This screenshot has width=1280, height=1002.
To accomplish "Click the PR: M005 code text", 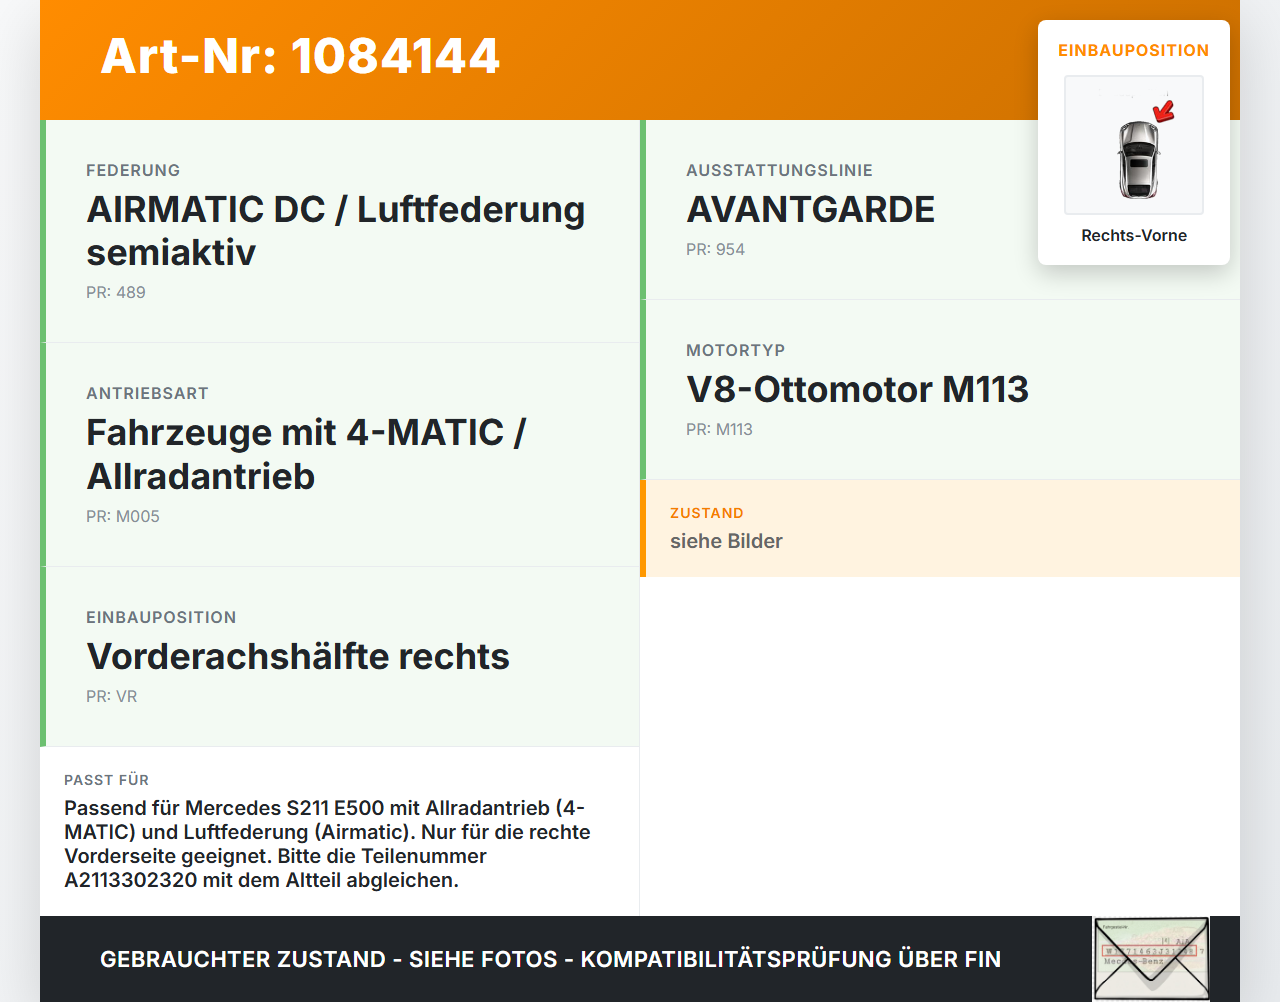I will pos(123,516).
